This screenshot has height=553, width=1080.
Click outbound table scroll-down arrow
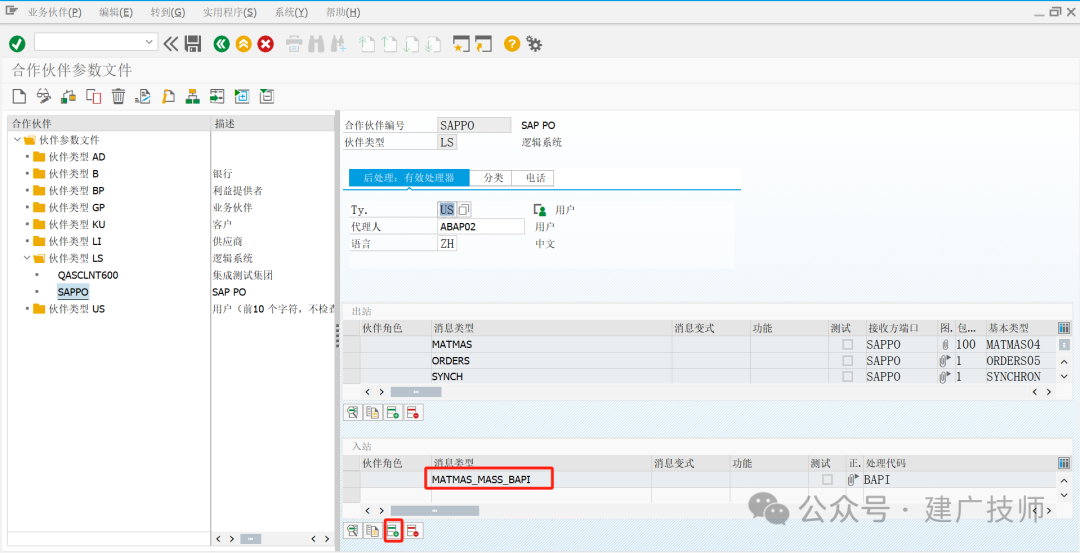(x=1063, y=377)
